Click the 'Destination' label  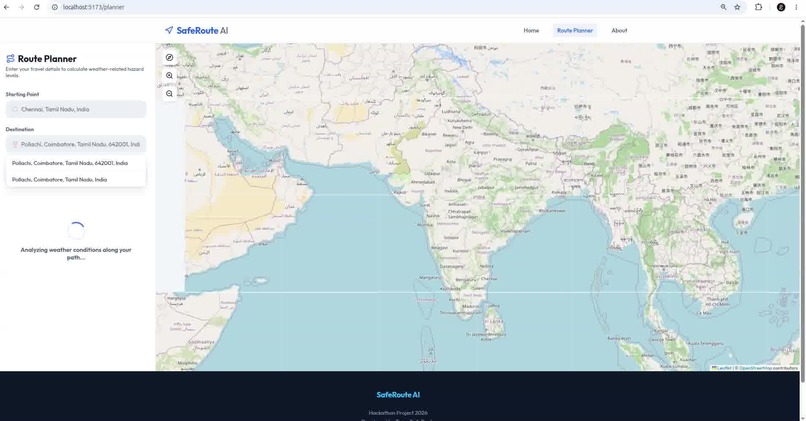pyautogui.click(x=20, y=129)
